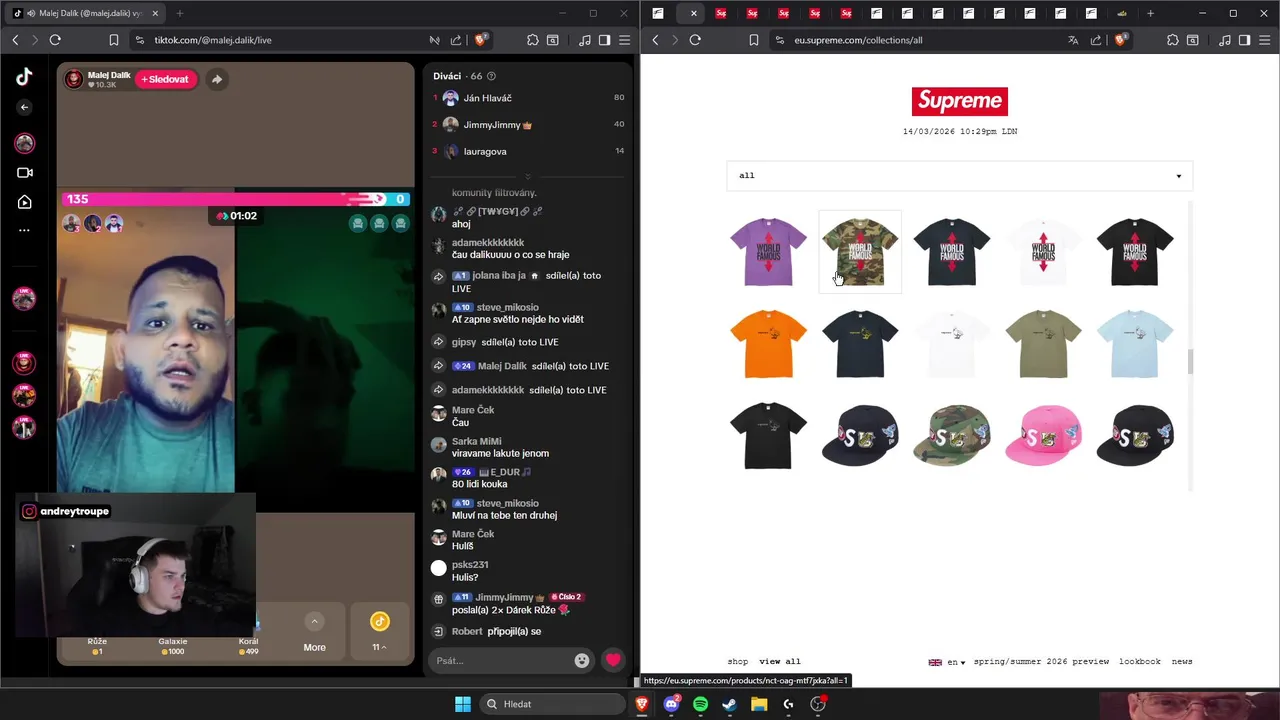The width and height of the screenshot is (1280, 720).
Task: Open Brave Shields in the Supreme window
Action: (x=1121, y=40)
